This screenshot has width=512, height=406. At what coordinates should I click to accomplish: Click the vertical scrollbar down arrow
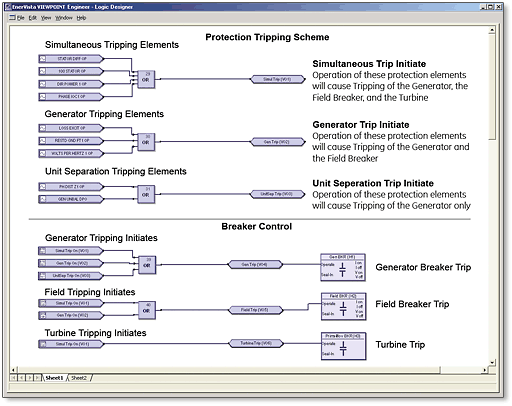(x=492, y=362)
